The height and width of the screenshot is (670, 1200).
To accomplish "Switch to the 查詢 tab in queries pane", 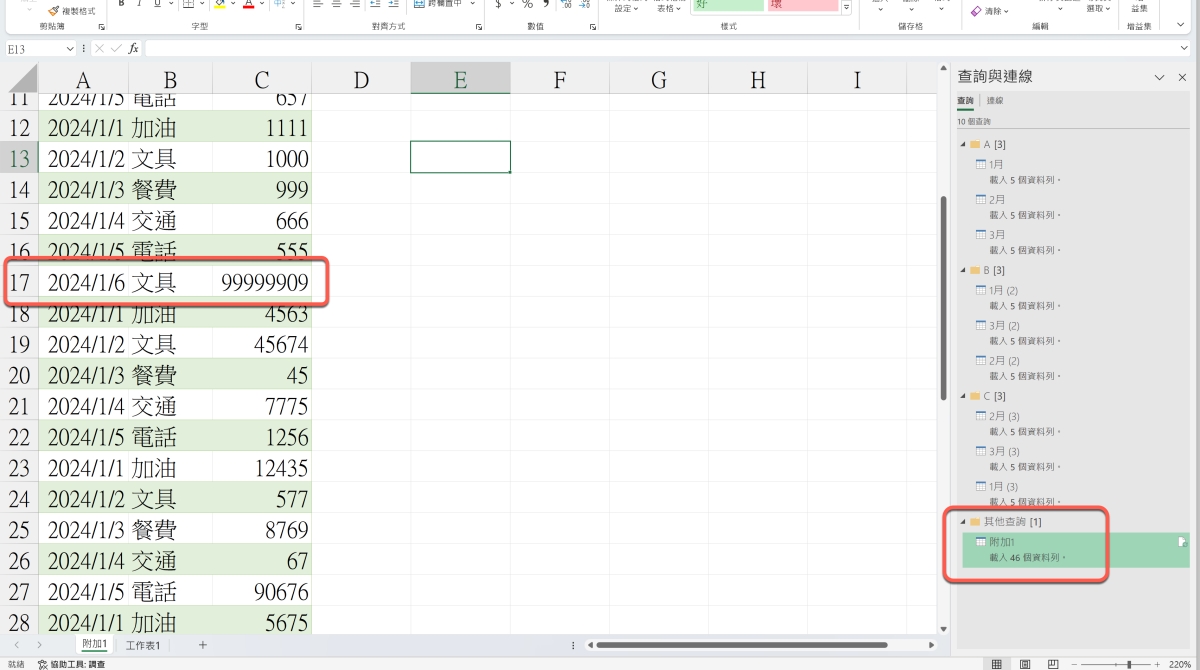I will (965, 101).
